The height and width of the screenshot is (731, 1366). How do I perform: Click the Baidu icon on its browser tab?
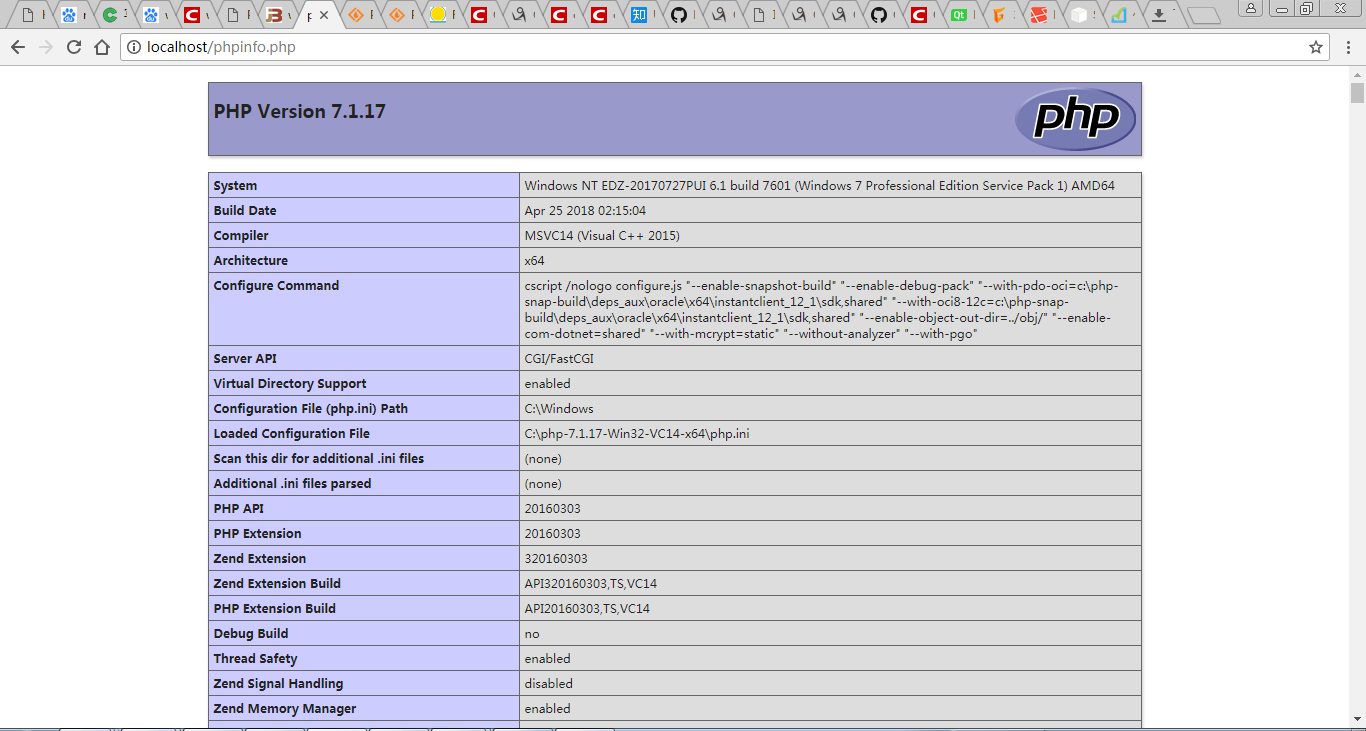pos(69,15)
